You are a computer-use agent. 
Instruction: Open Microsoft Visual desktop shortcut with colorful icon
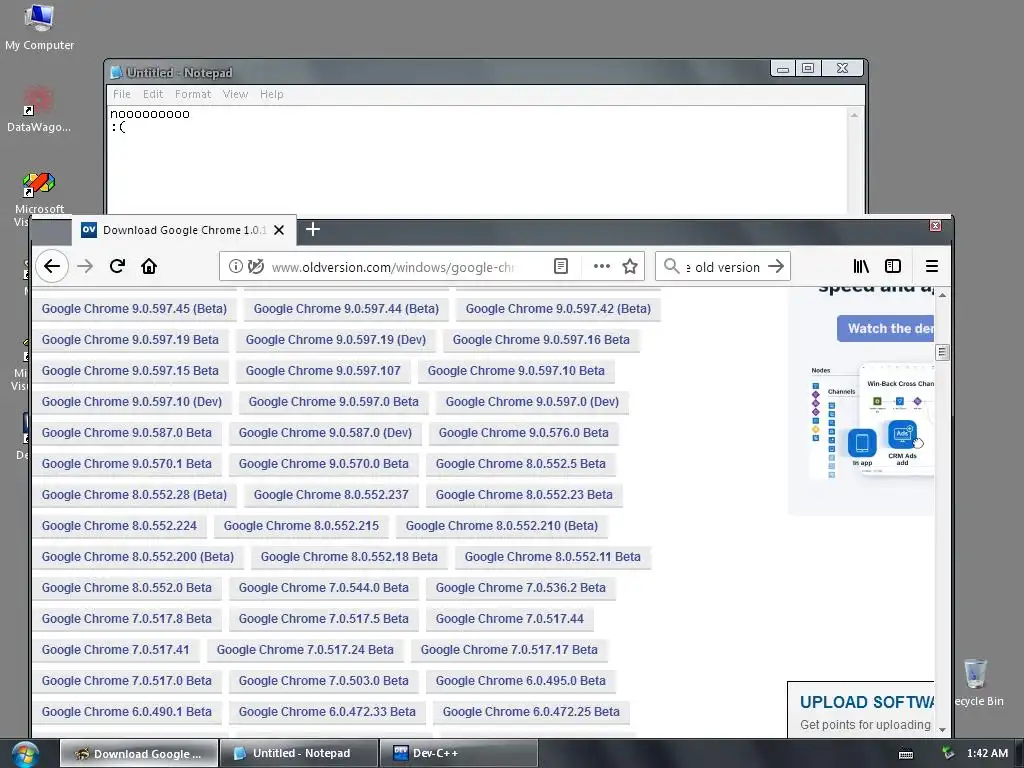pyautogui.click(x=39, y=198)
